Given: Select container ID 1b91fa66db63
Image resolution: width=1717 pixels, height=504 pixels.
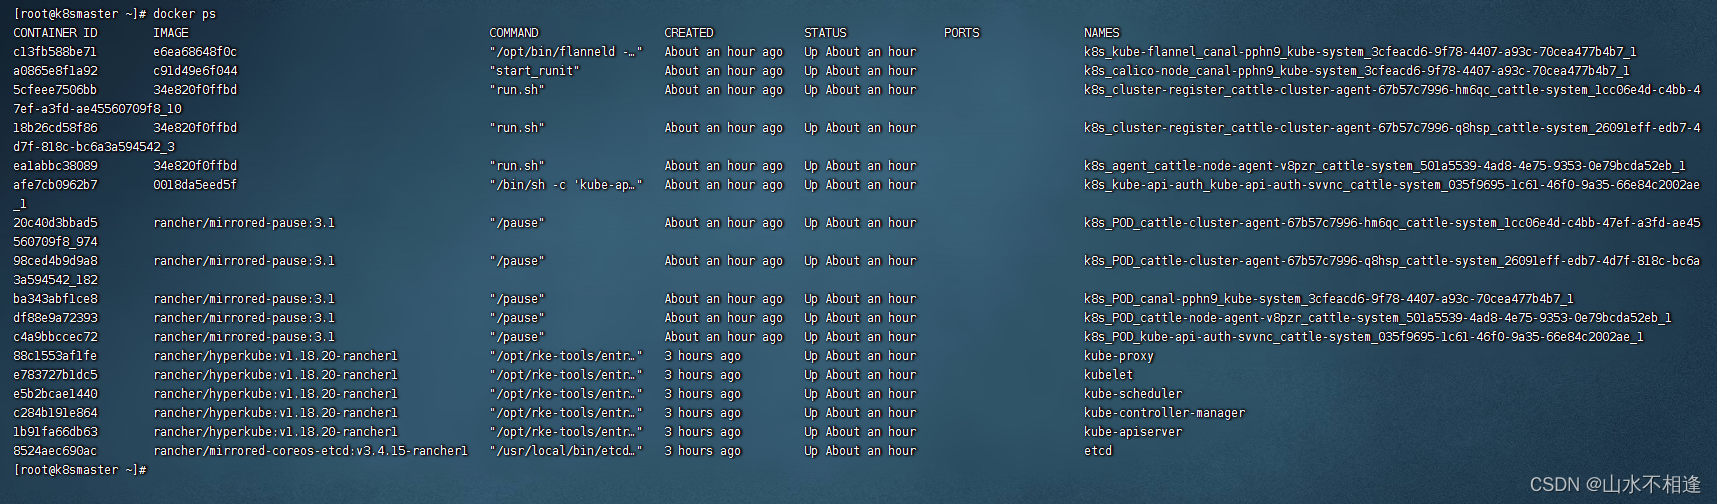Looking at the screenshot, I should pos(55,432).
